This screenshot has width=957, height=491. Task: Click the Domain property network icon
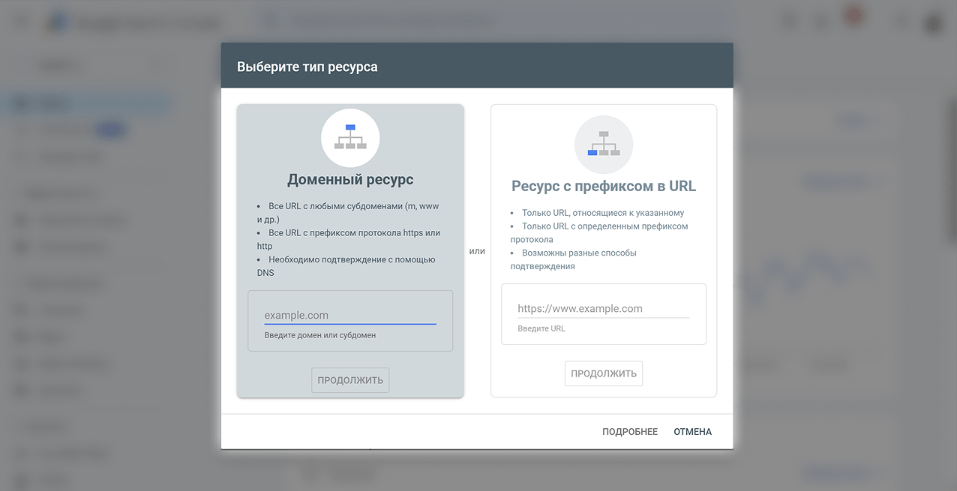pos(350,137)
